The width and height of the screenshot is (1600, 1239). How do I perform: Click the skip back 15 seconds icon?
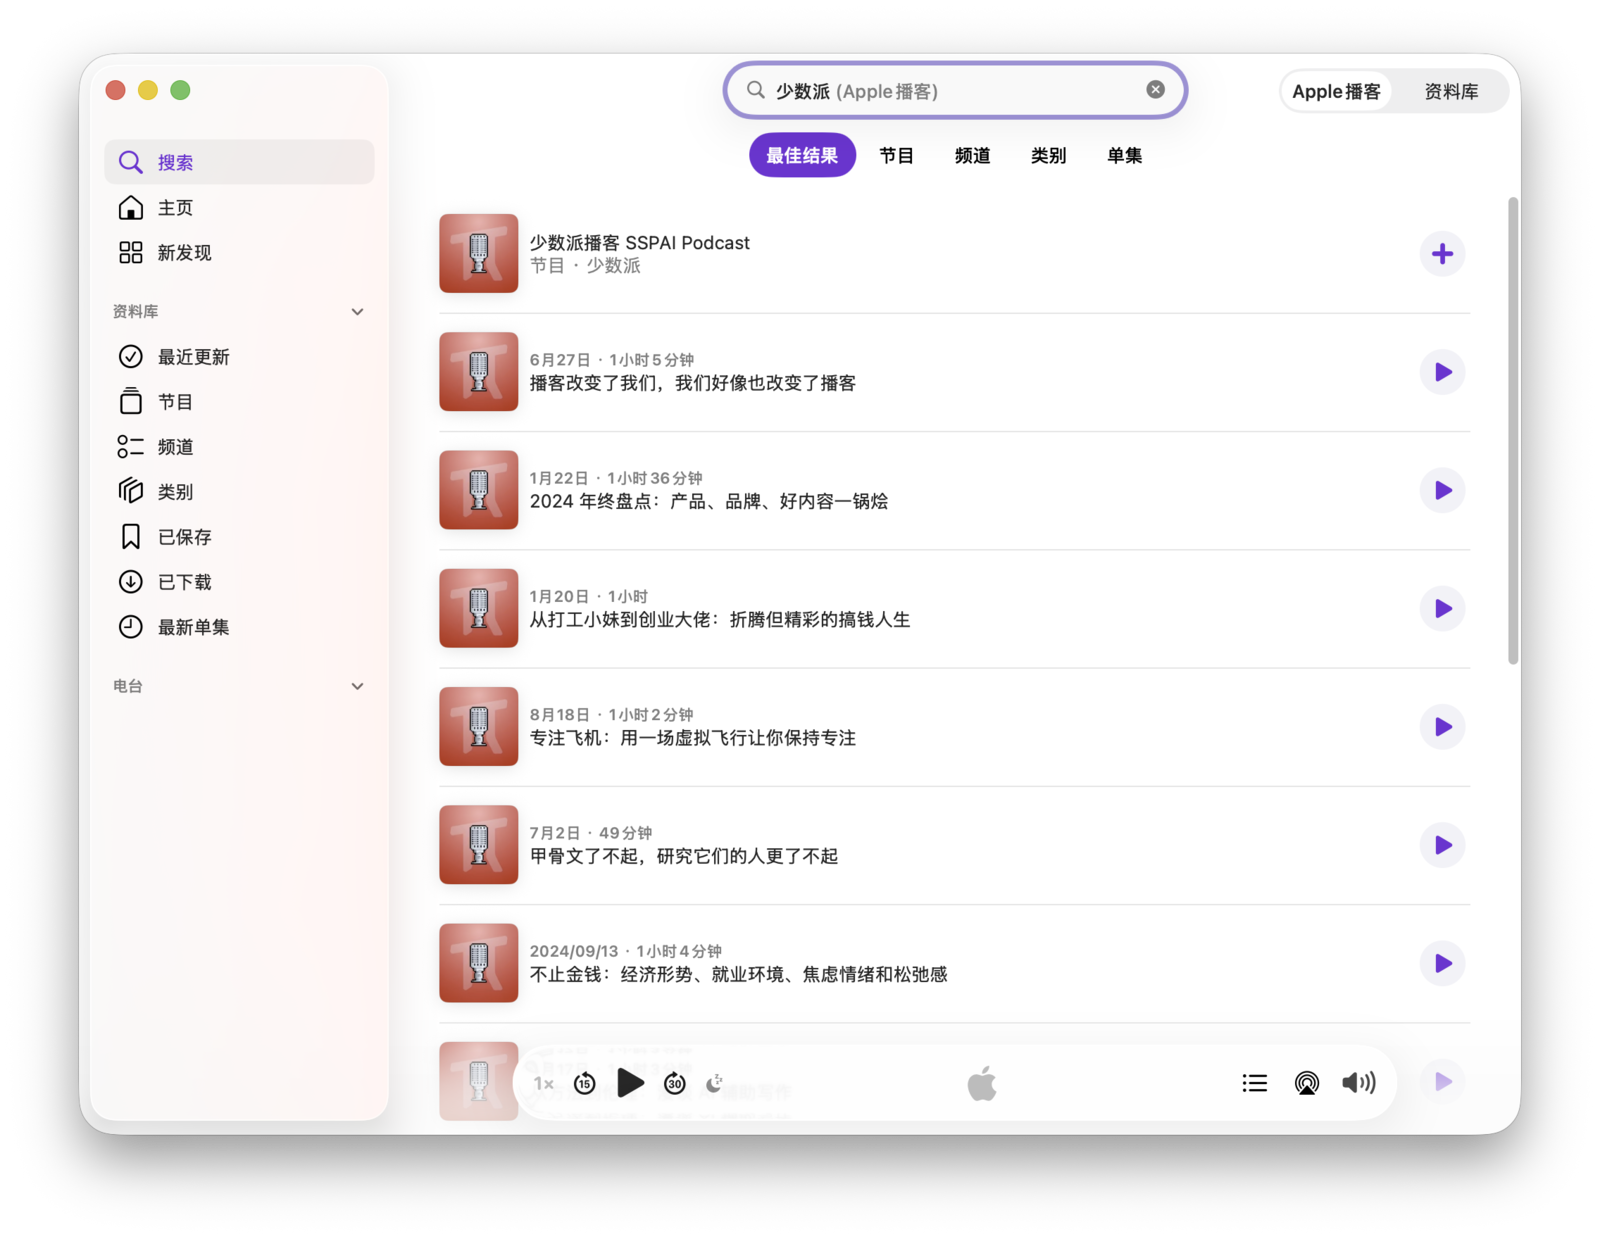pyautogui.click(x=585, y=1083)
